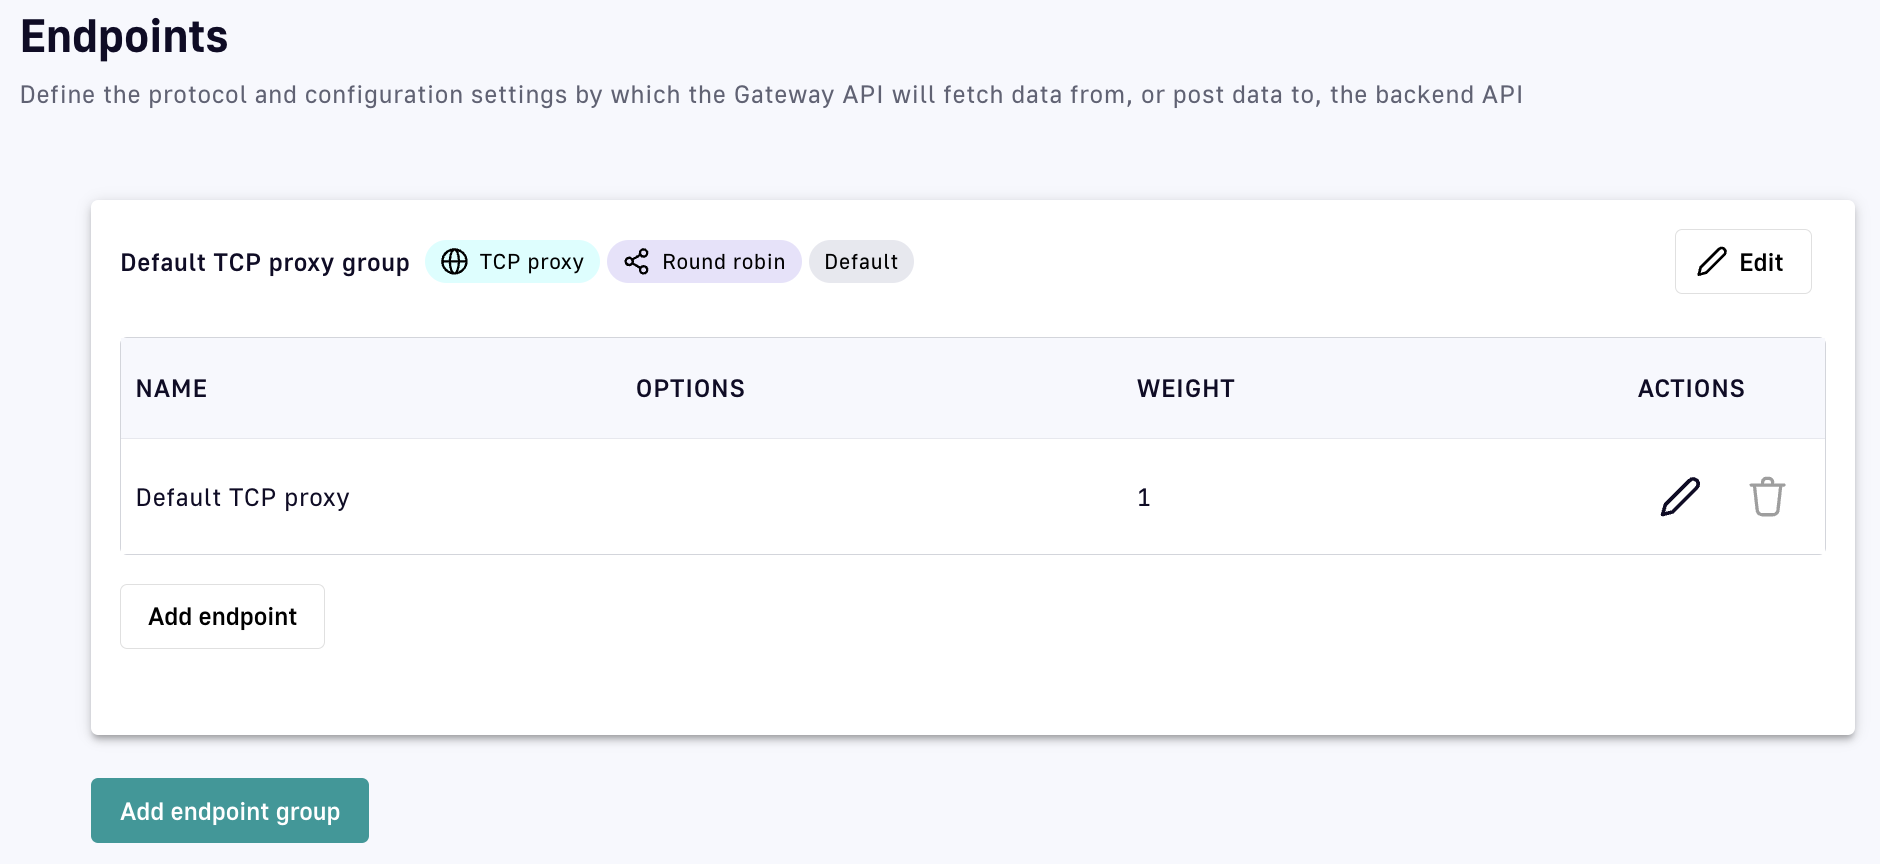1880x864 pixels.
Task: Click the Endpoints page heading
Action: coord(124,37)
